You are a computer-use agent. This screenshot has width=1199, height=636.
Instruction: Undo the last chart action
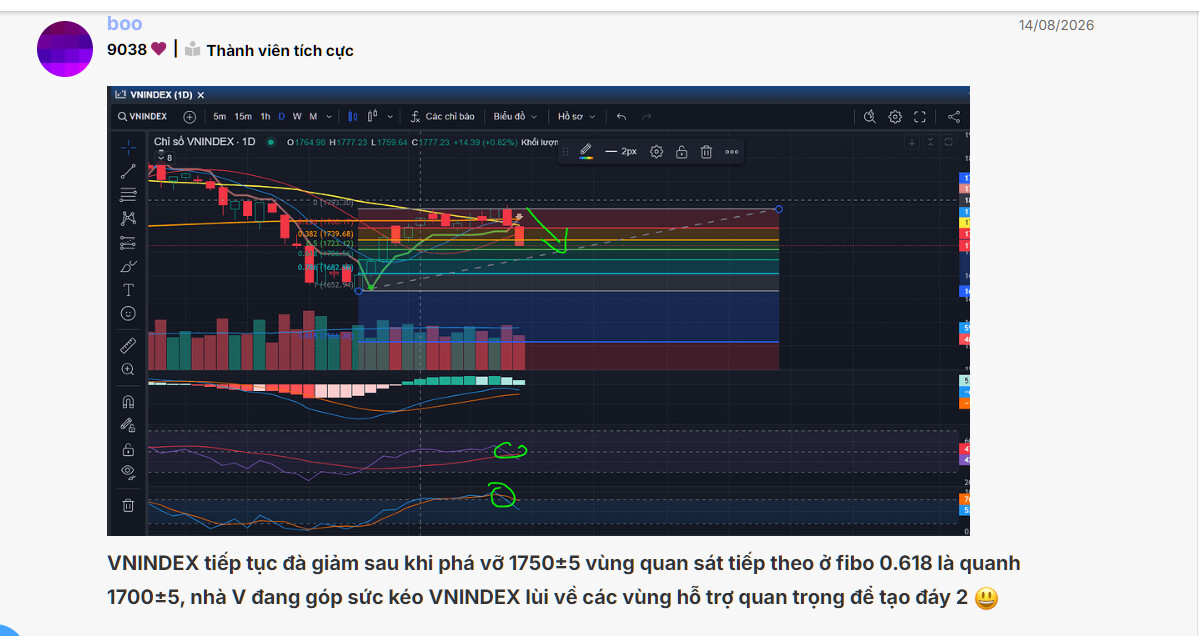pyautogui.click(x=622, y=117)
